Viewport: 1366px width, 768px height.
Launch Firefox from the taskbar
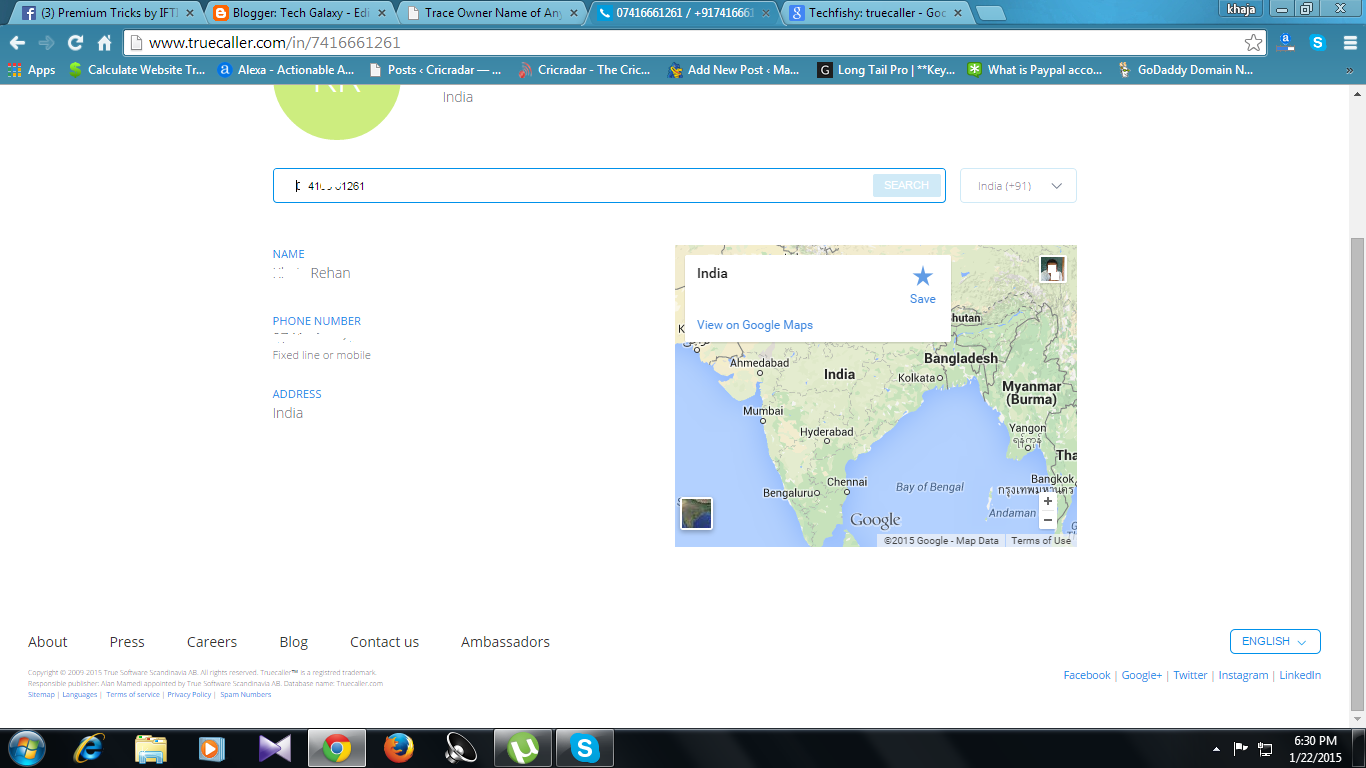click(398, 748)
